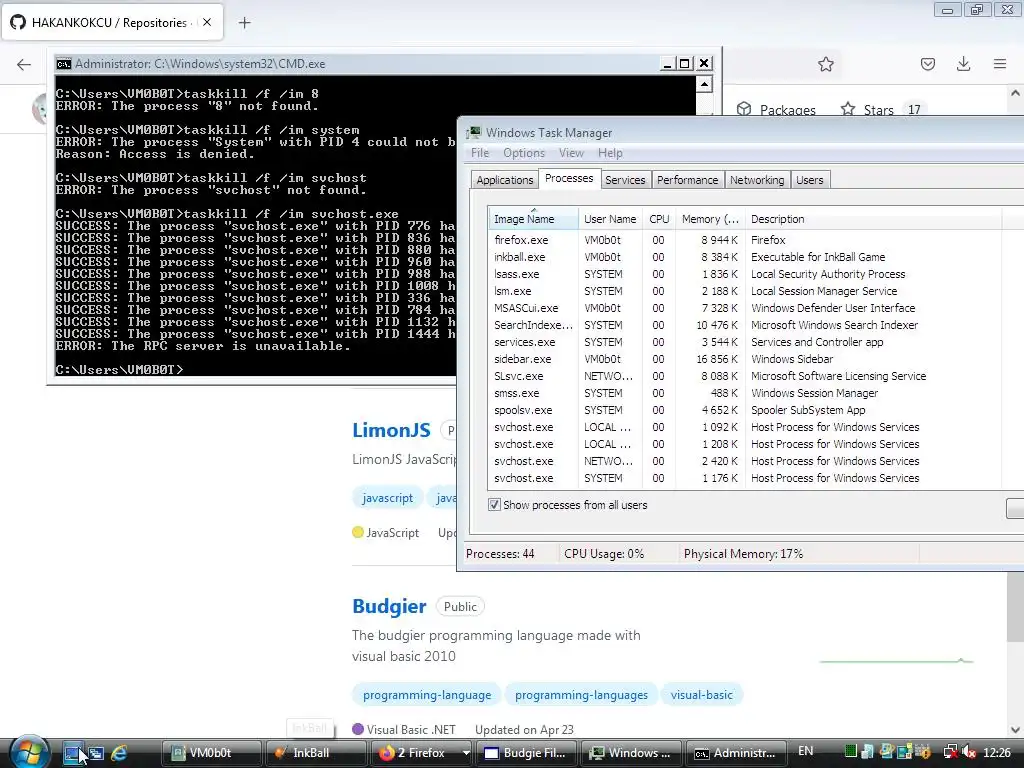
Task: Open the LimonJS repository link
Action: pyautogui.click(x=391, y=430)
